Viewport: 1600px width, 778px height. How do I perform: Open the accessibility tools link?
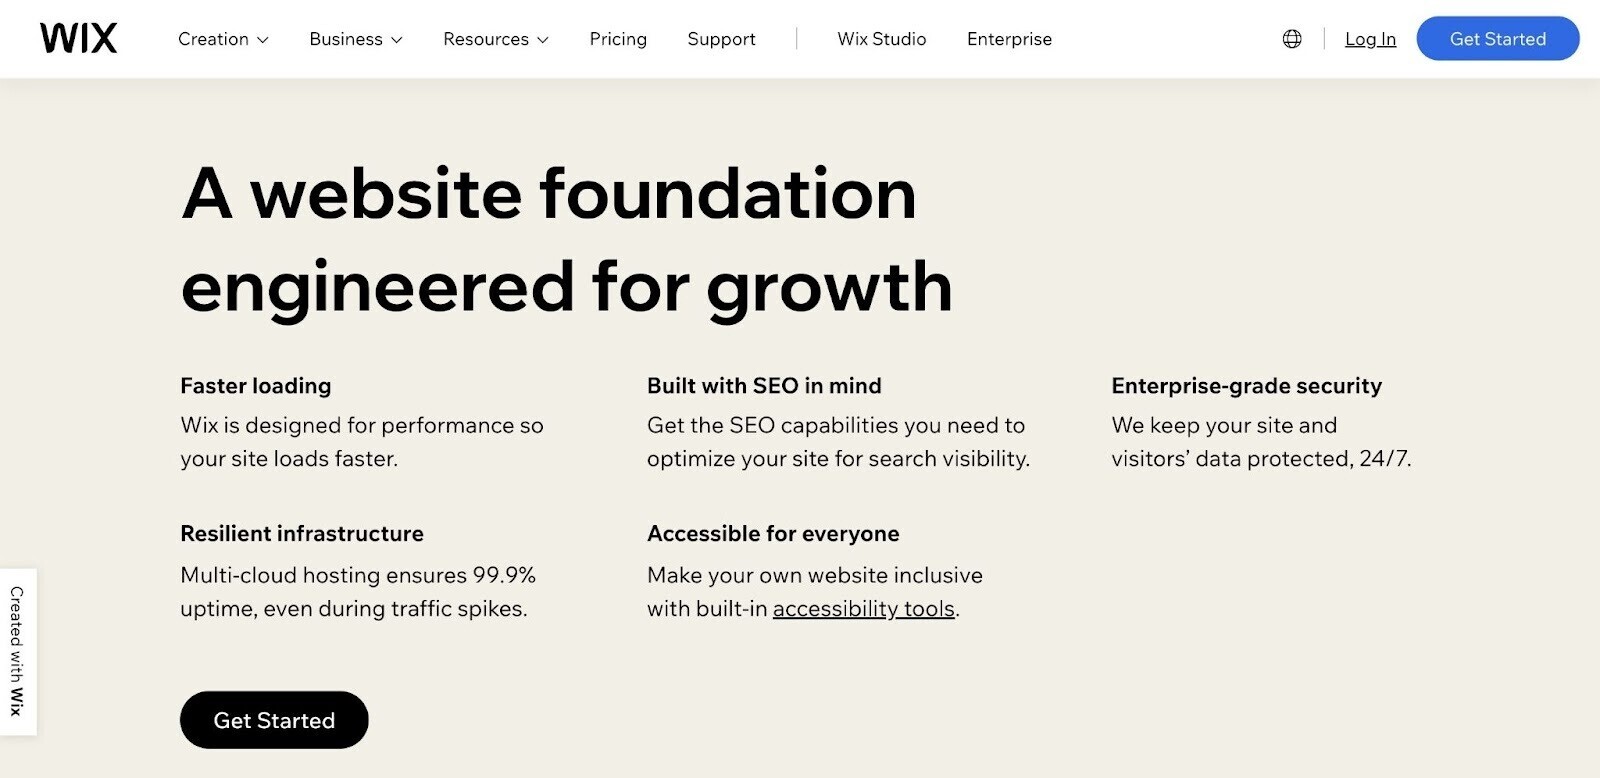tap(864, 608)
